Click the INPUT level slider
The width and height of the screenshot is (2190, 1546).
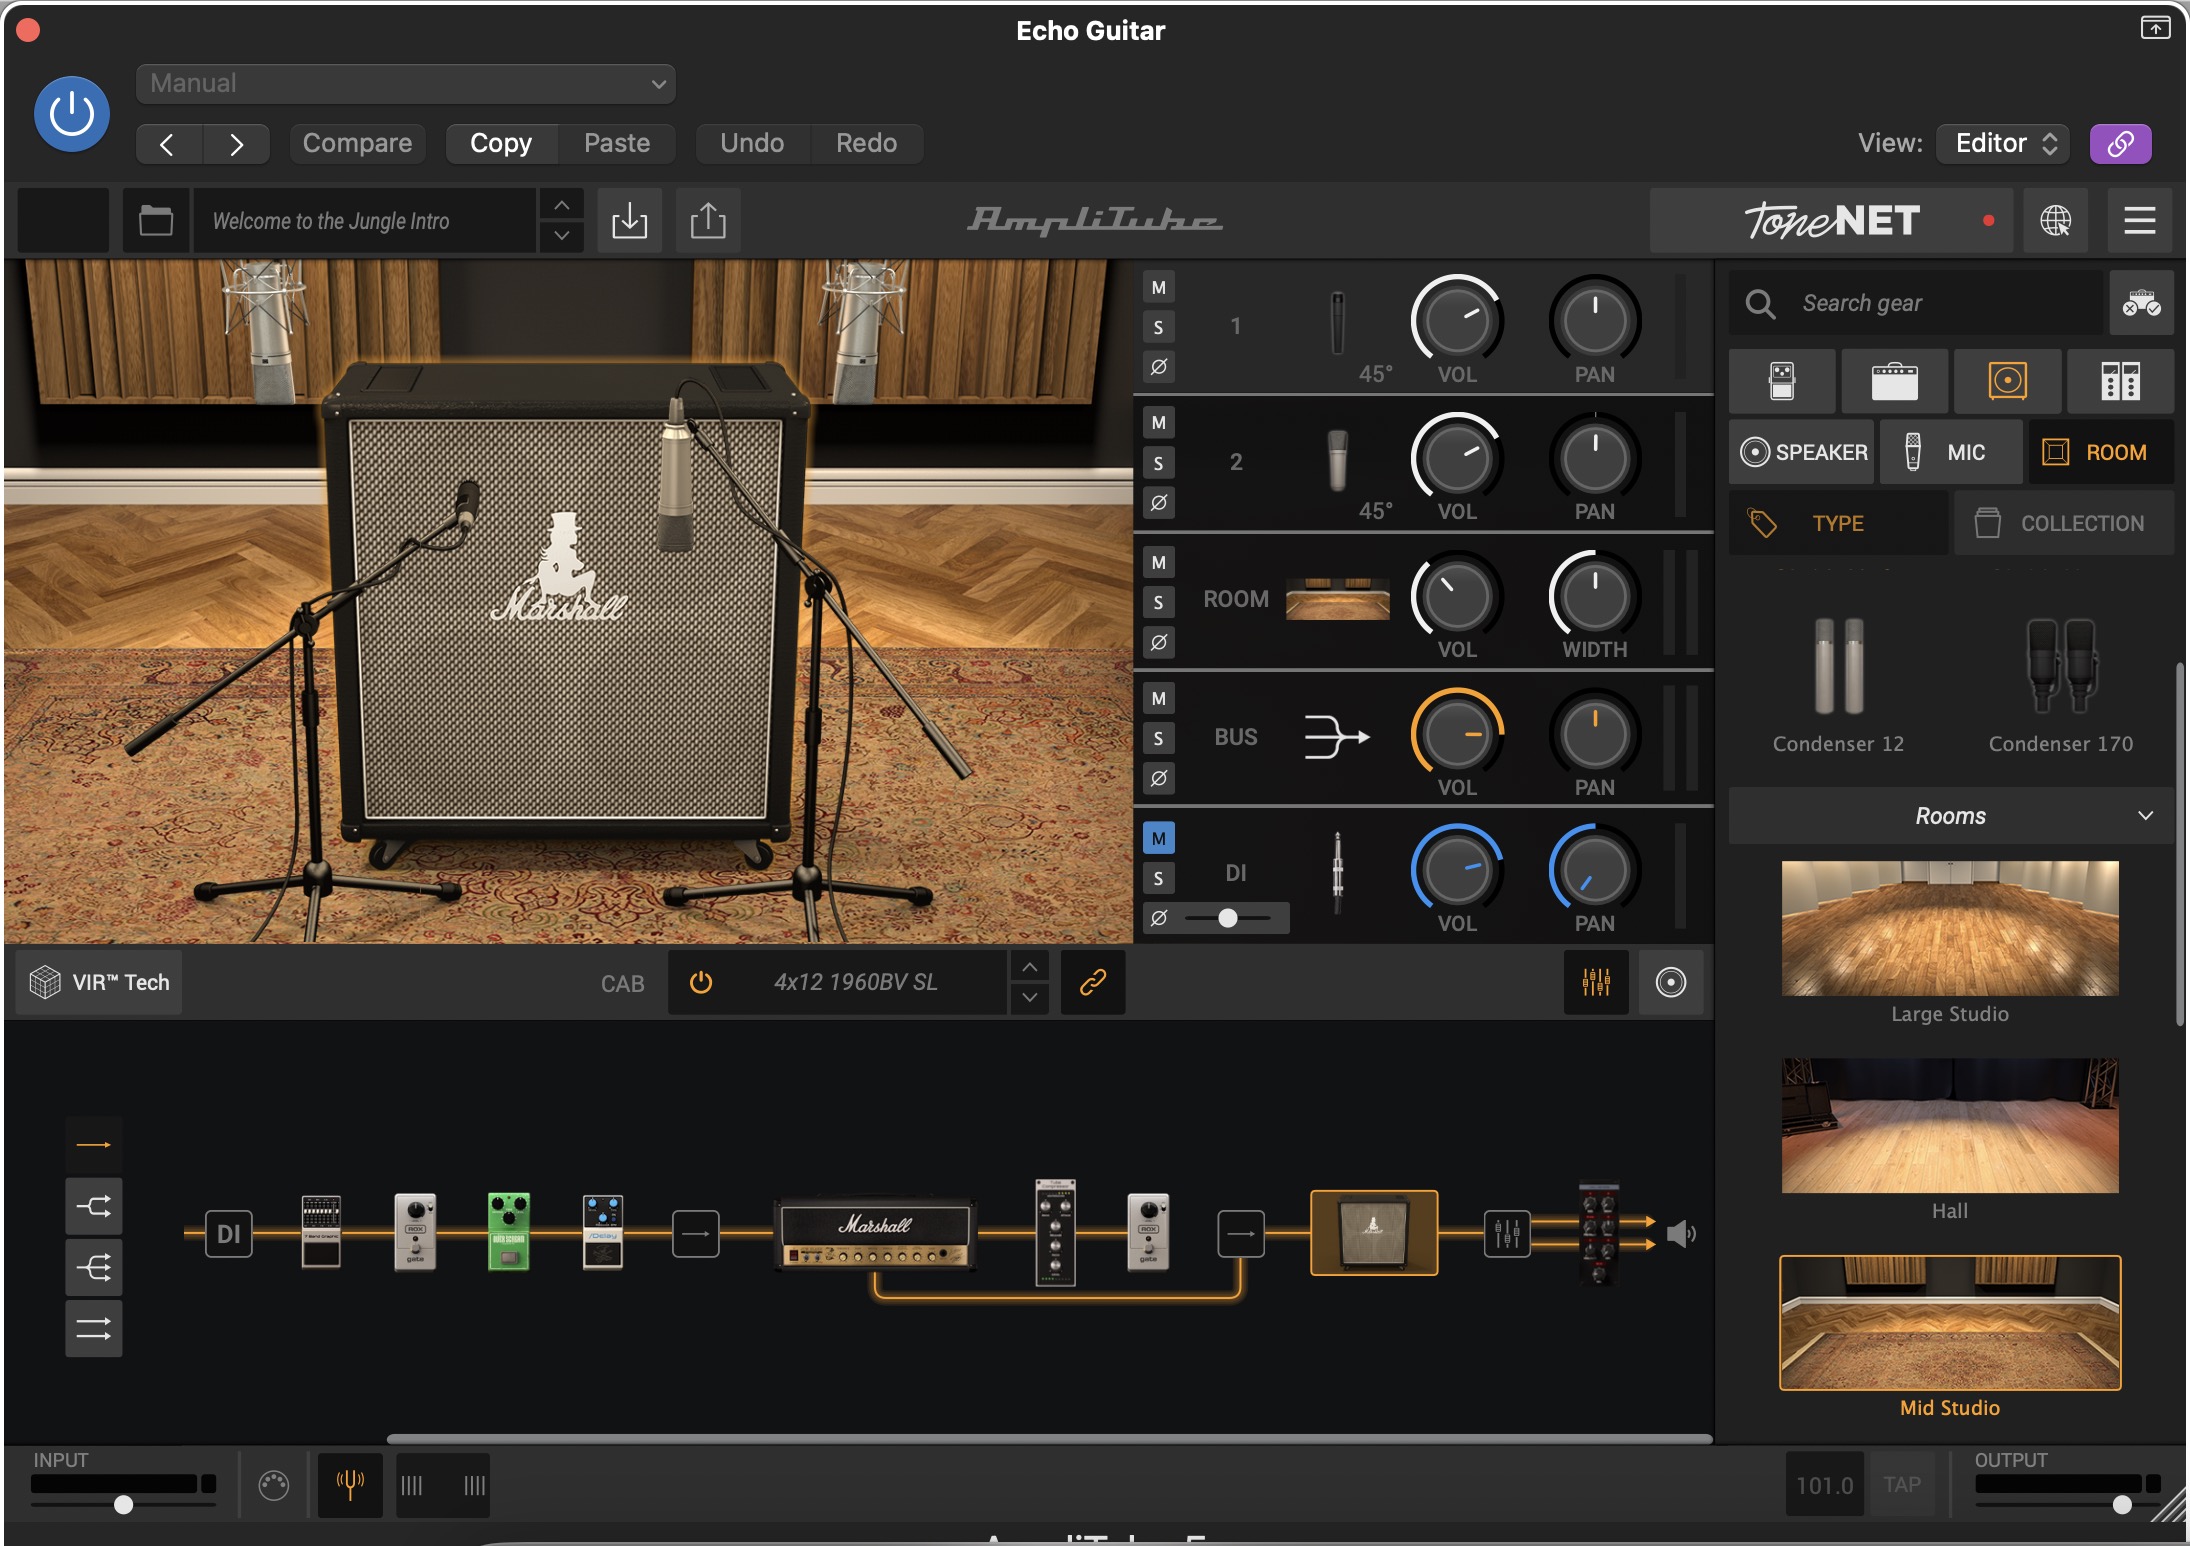coord(123,1504)
